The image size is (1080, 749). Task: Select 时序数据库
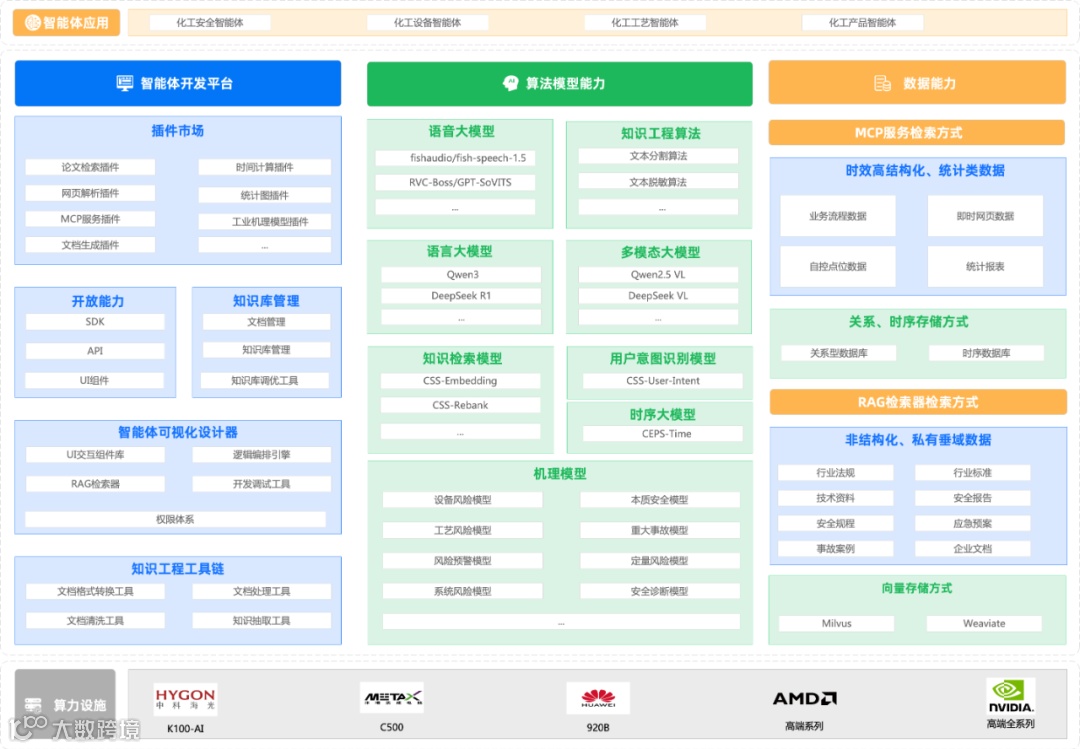[x=986, y=353]
